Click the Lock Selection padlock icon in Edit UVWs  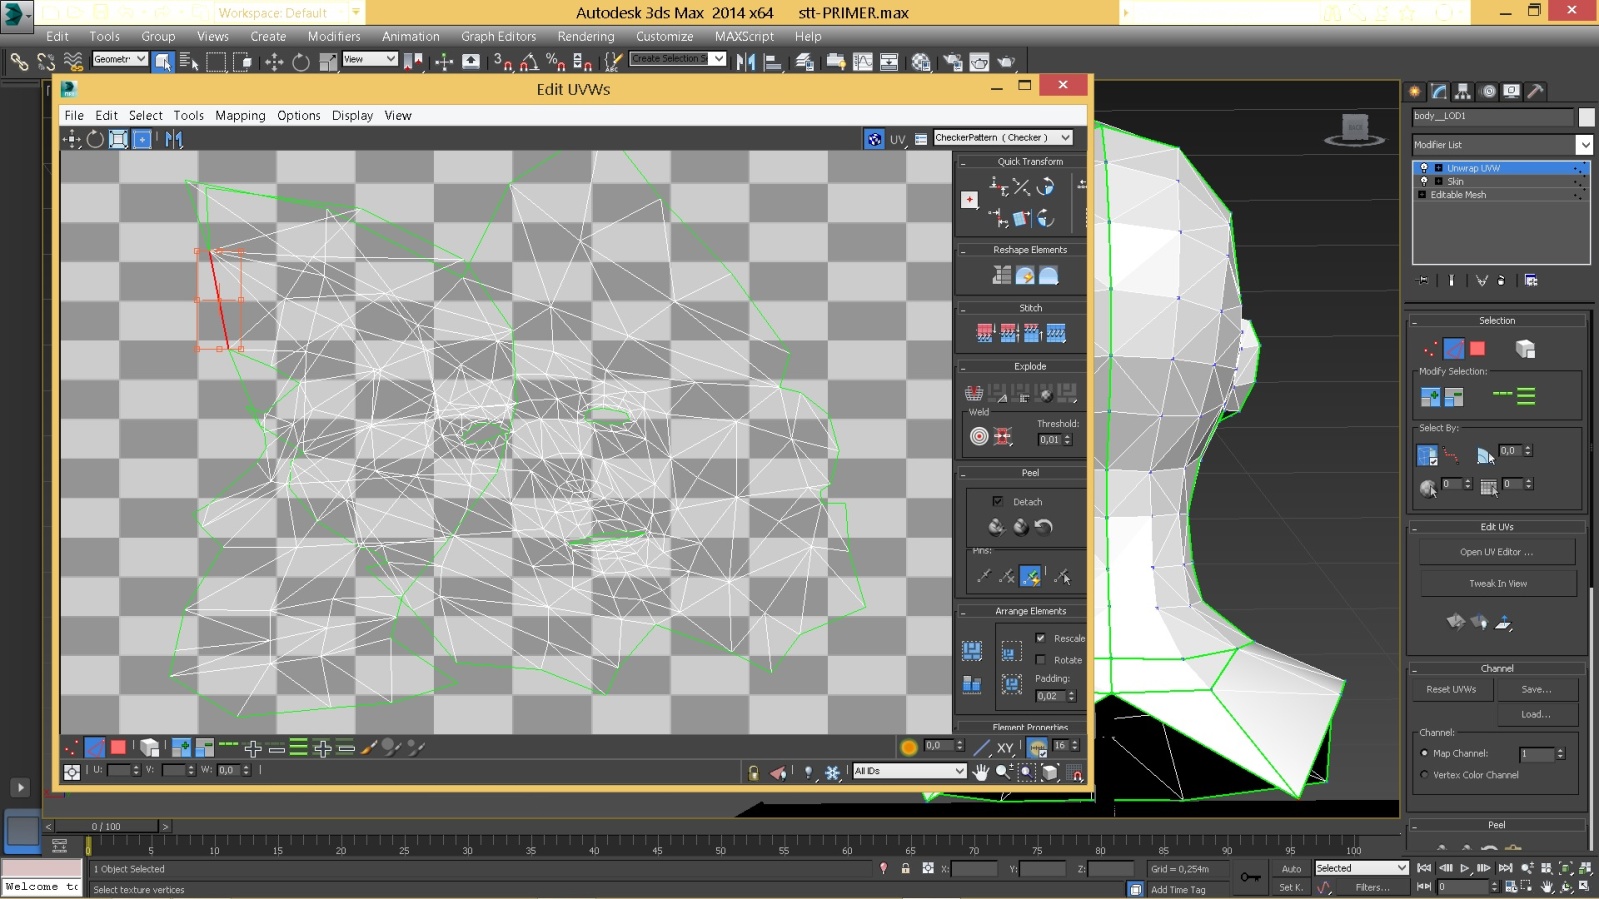click(x=753, y=772)
